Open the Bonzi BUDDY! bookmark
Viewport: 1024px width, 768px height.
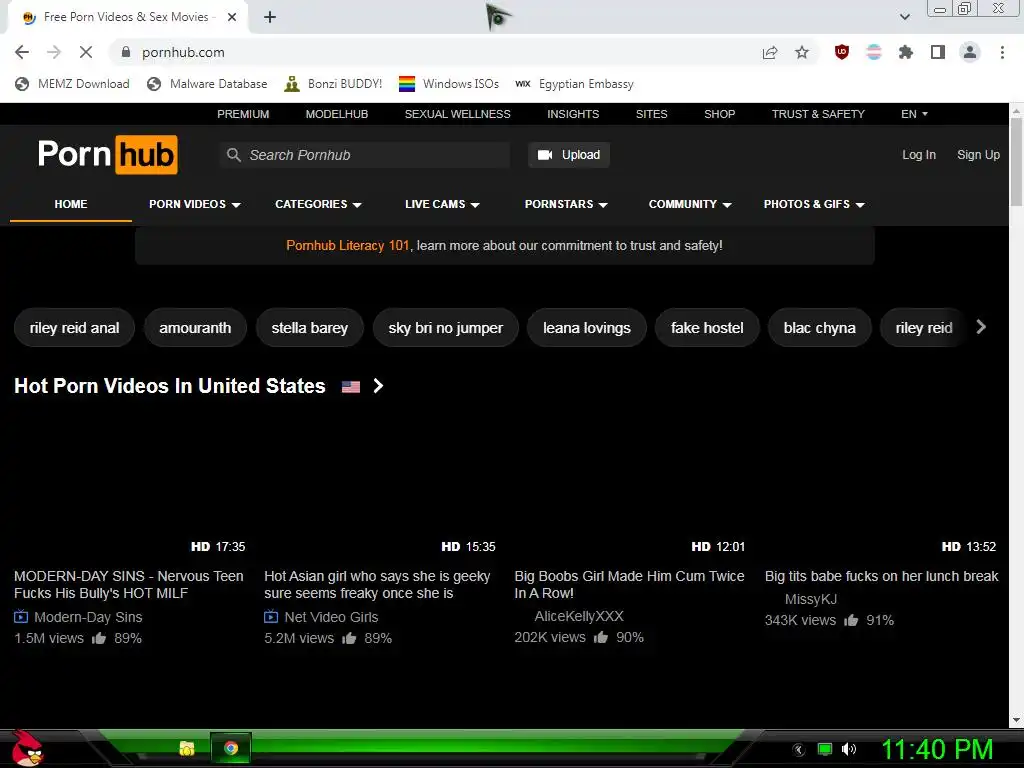pyautogui.click(x=333, y=84)
